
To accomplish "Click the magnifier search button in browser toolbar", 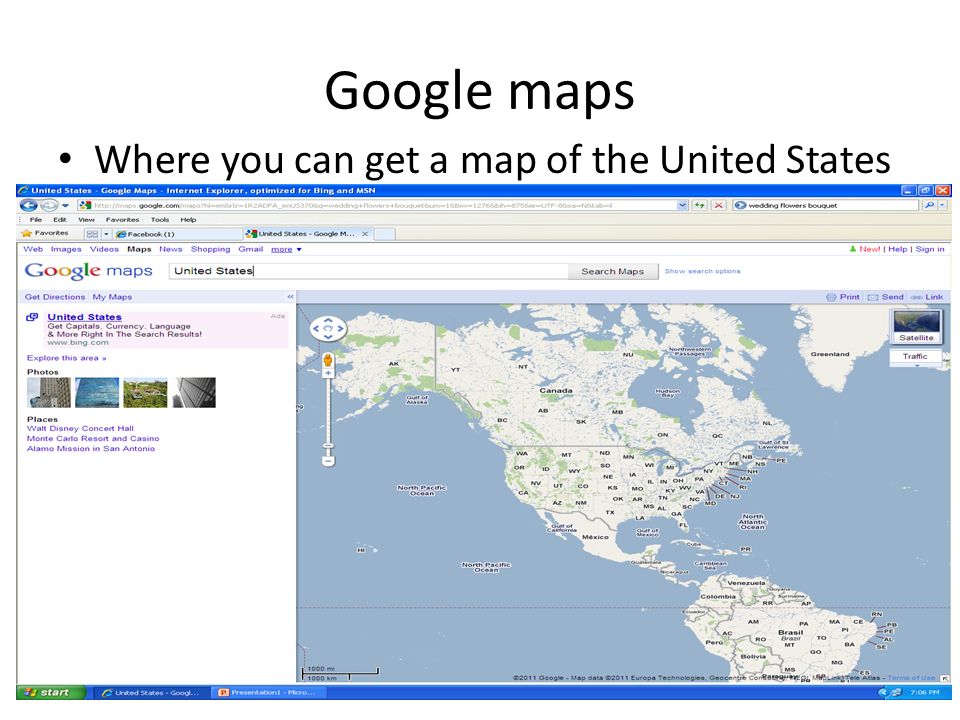I will coord(929,206).
